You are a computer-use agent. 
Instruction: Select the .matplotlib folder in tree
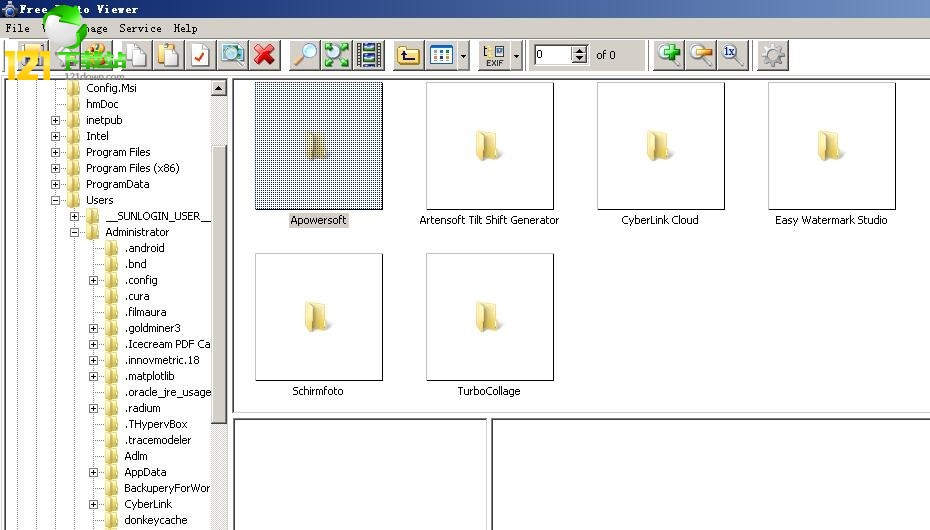pos(150,376)
